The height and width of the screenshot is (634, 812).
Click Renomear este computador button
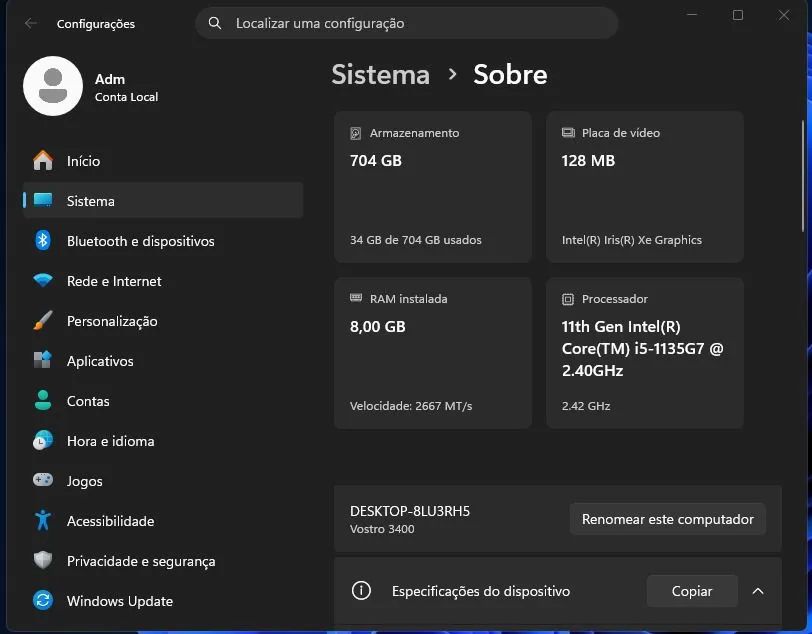(x=668, y=519)
